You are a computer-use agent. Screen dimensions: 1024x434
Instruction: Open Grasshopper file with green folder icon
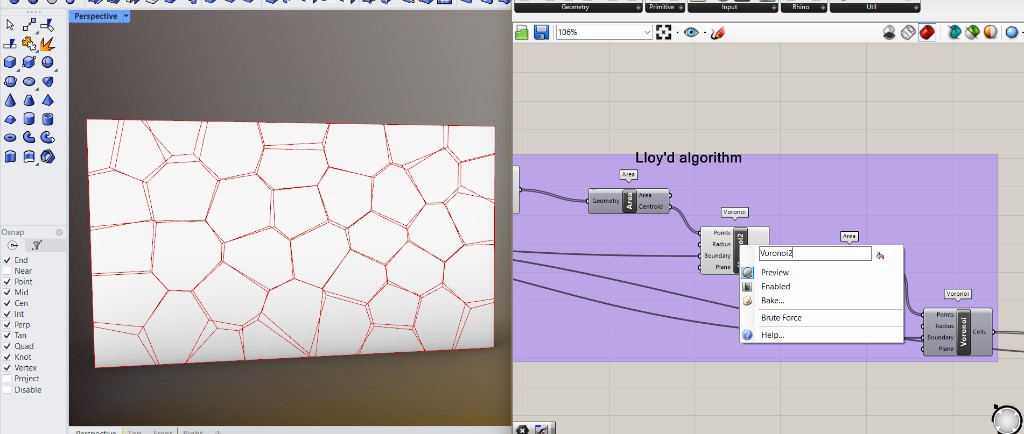point(522,33)
